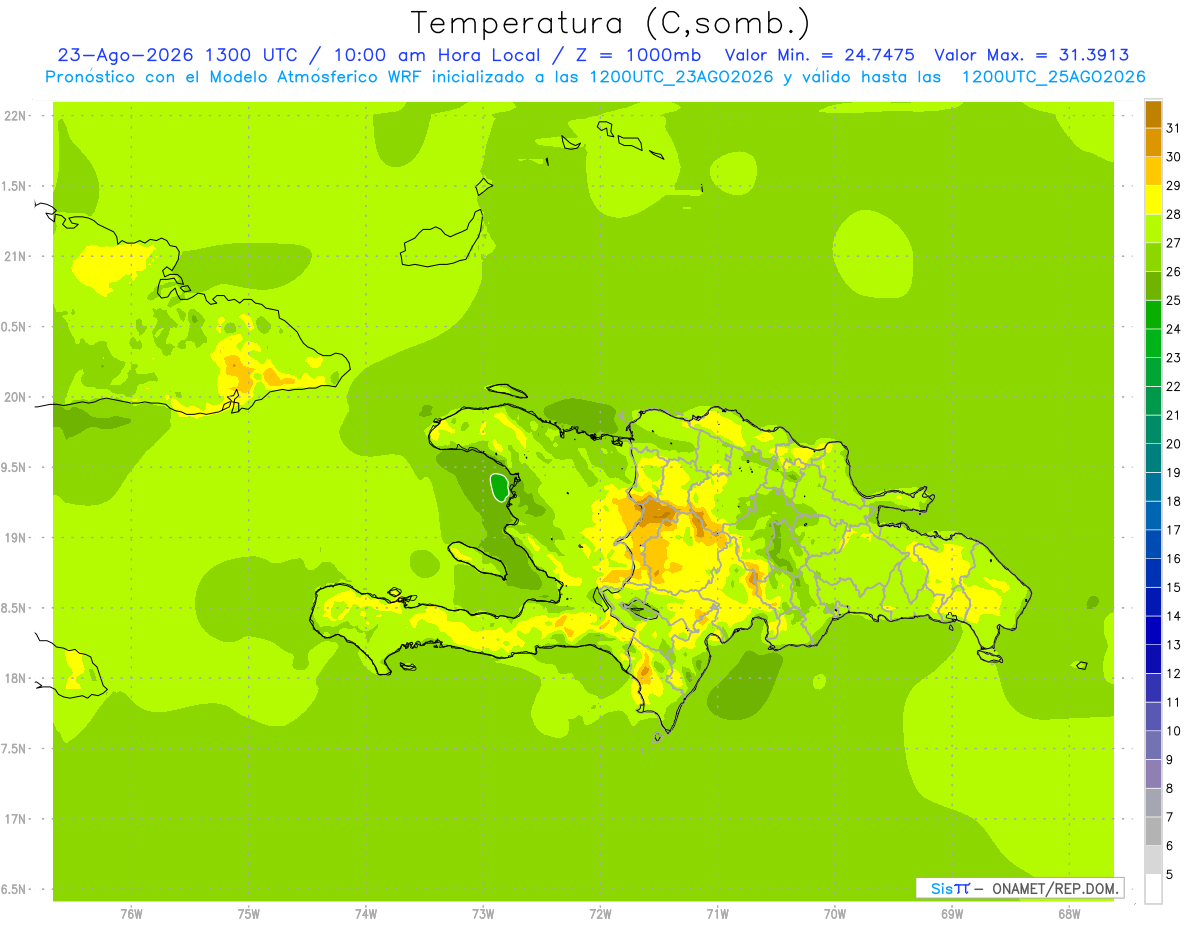Image resolution: width=1200 pixels, height=927 pixels.
Task: Click the '21N' latitude label
Action: pyautogui.click(x=17, y=257)
